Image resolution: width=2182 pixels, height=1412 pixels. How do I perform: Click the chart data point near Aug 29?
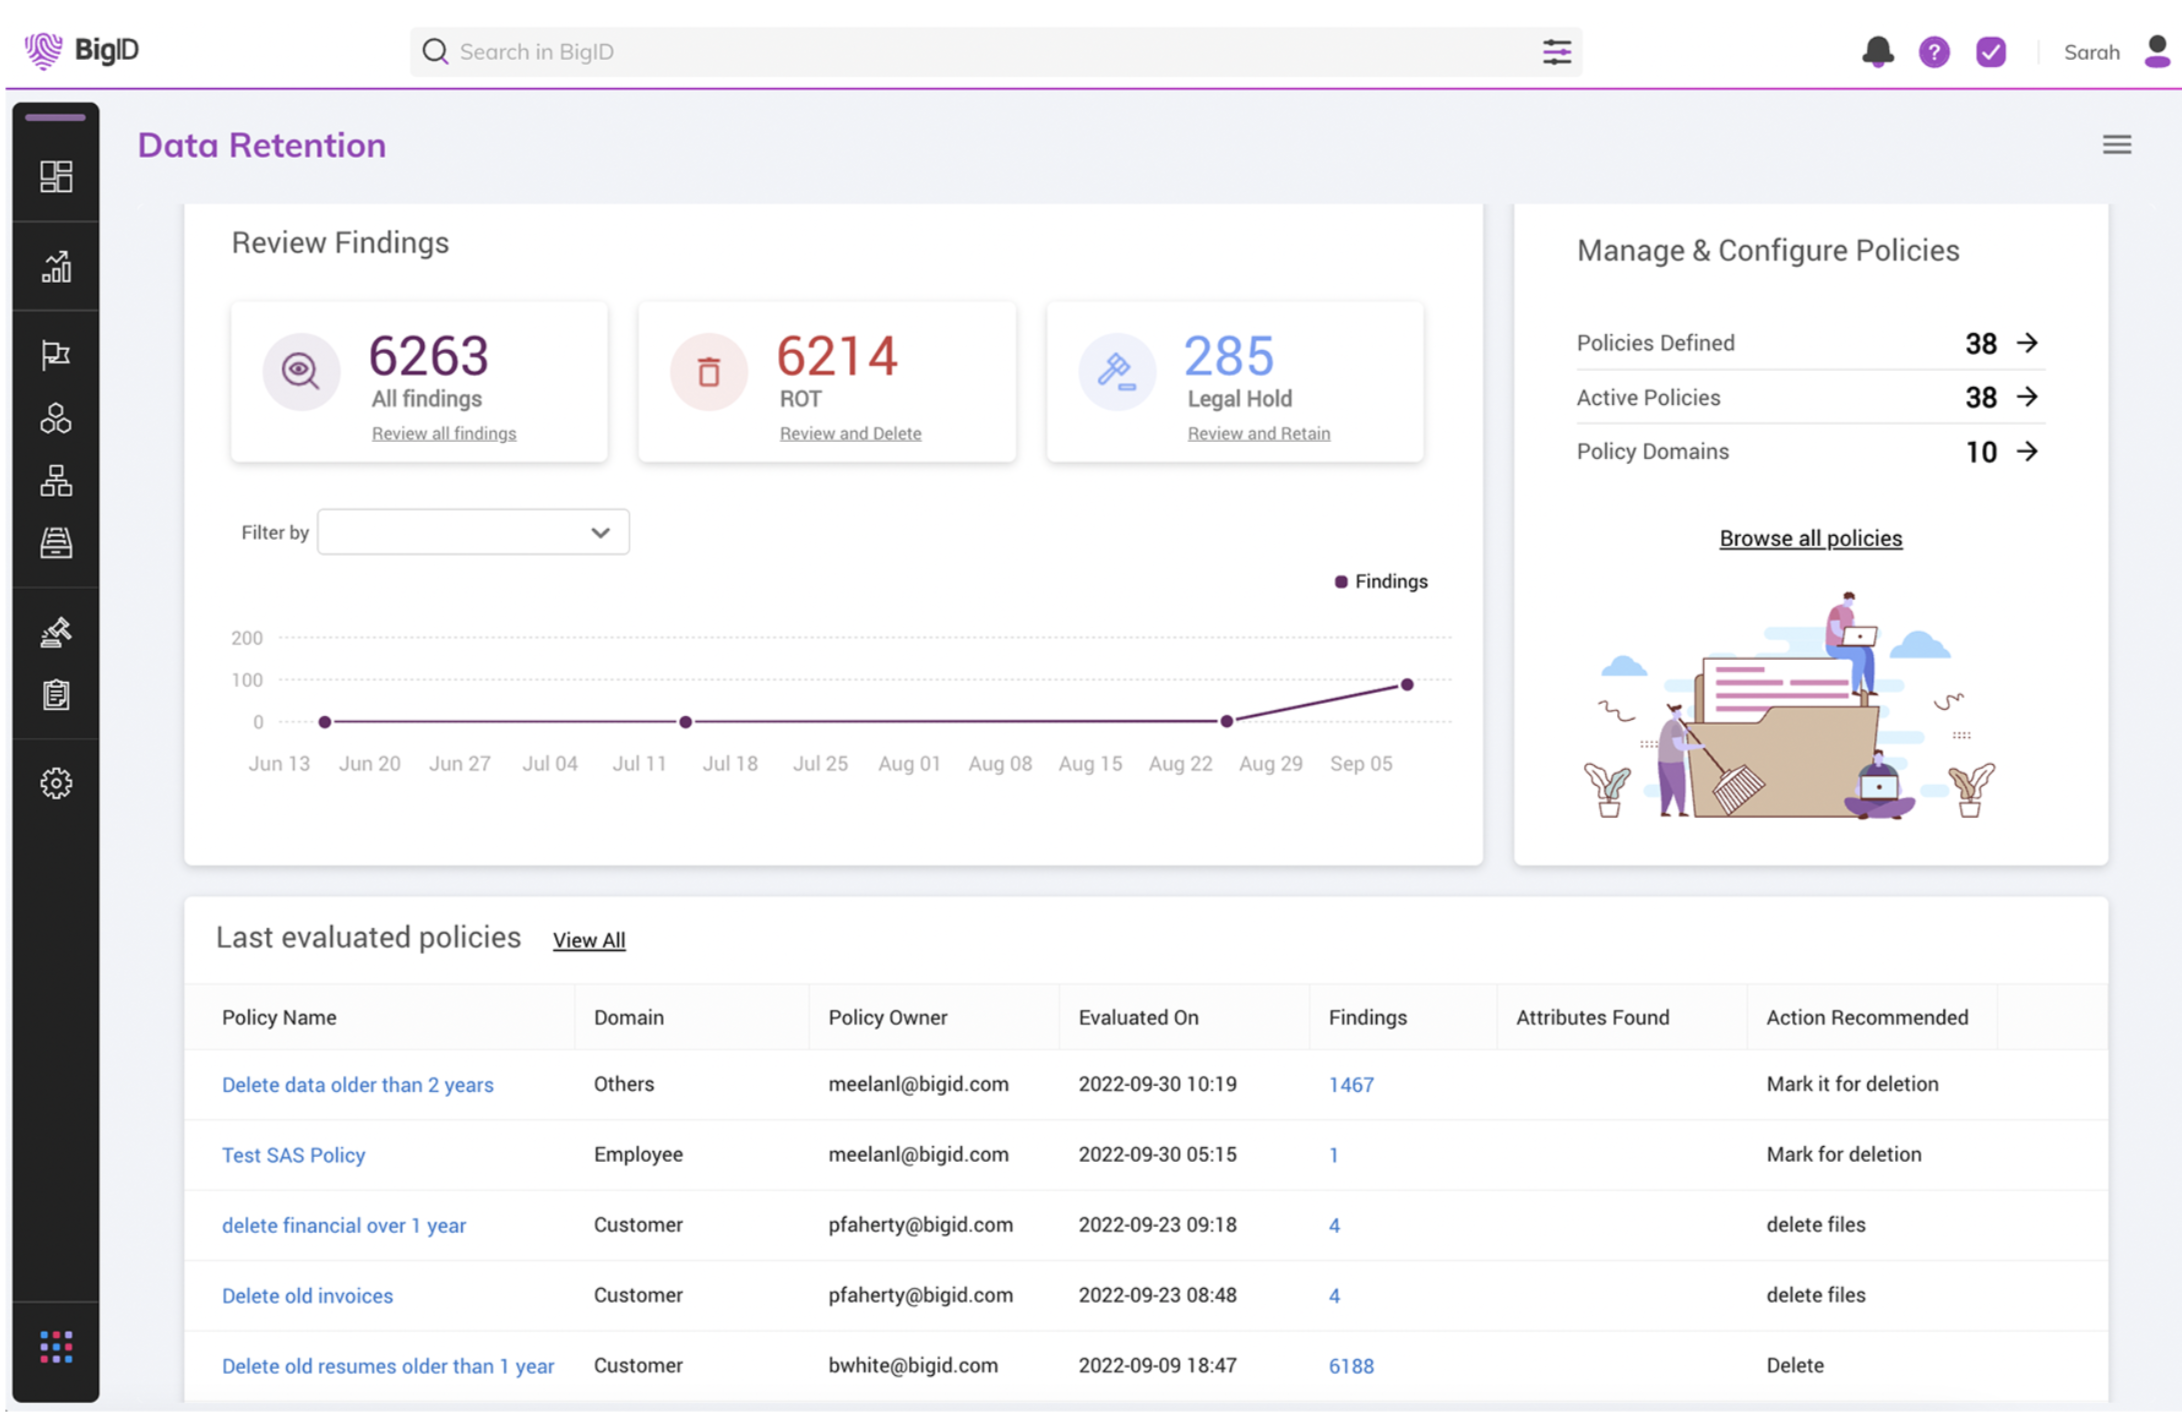(1226, 722)
